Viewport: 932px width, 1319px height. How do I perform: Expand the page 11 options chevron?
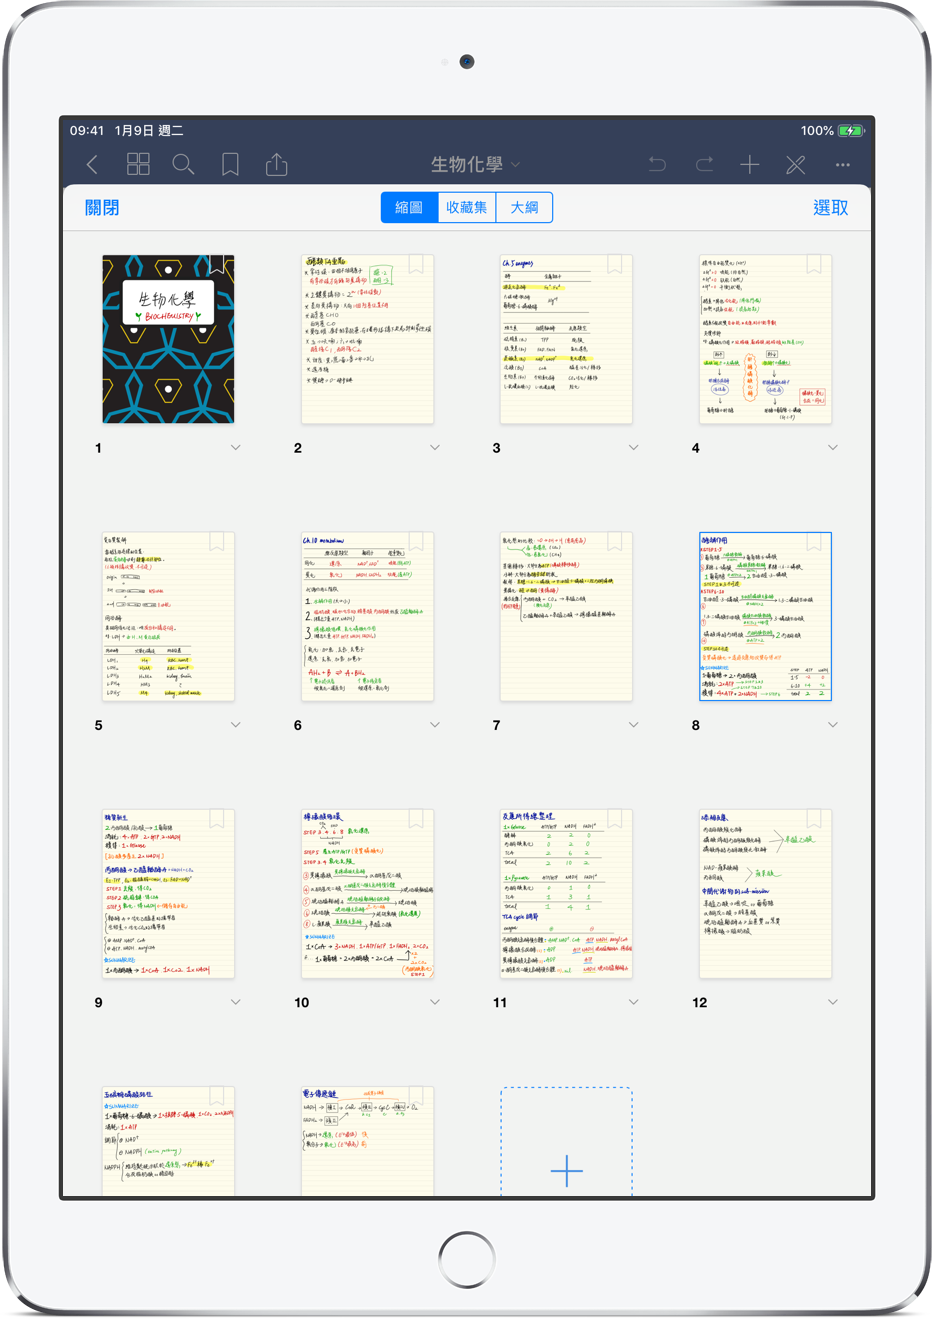pos(633,1002)
